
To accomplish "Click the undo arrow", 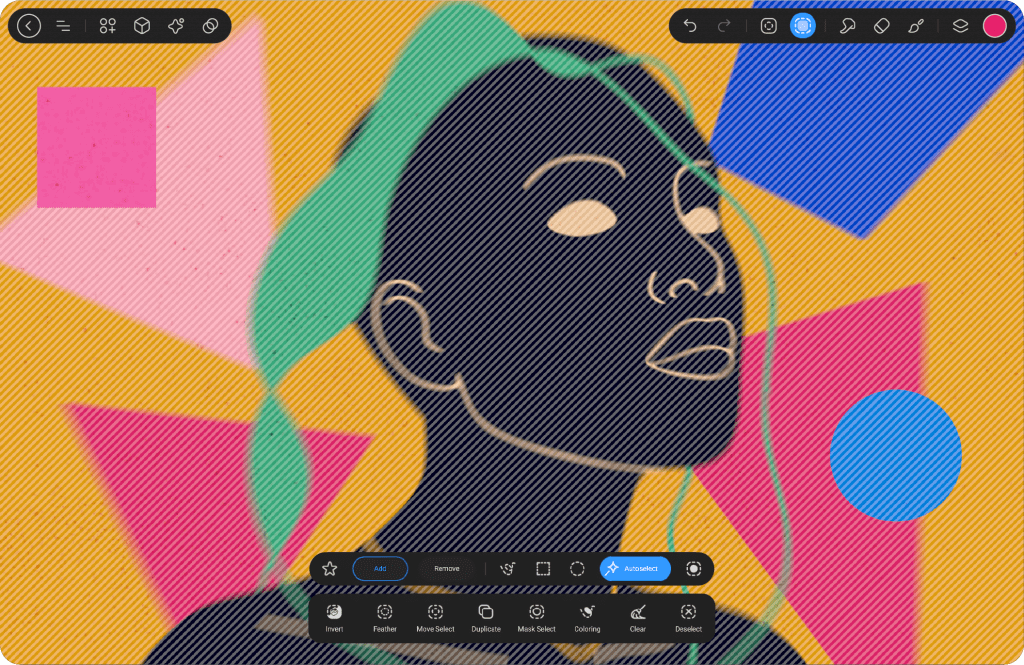I will click(x=690, y=26).
